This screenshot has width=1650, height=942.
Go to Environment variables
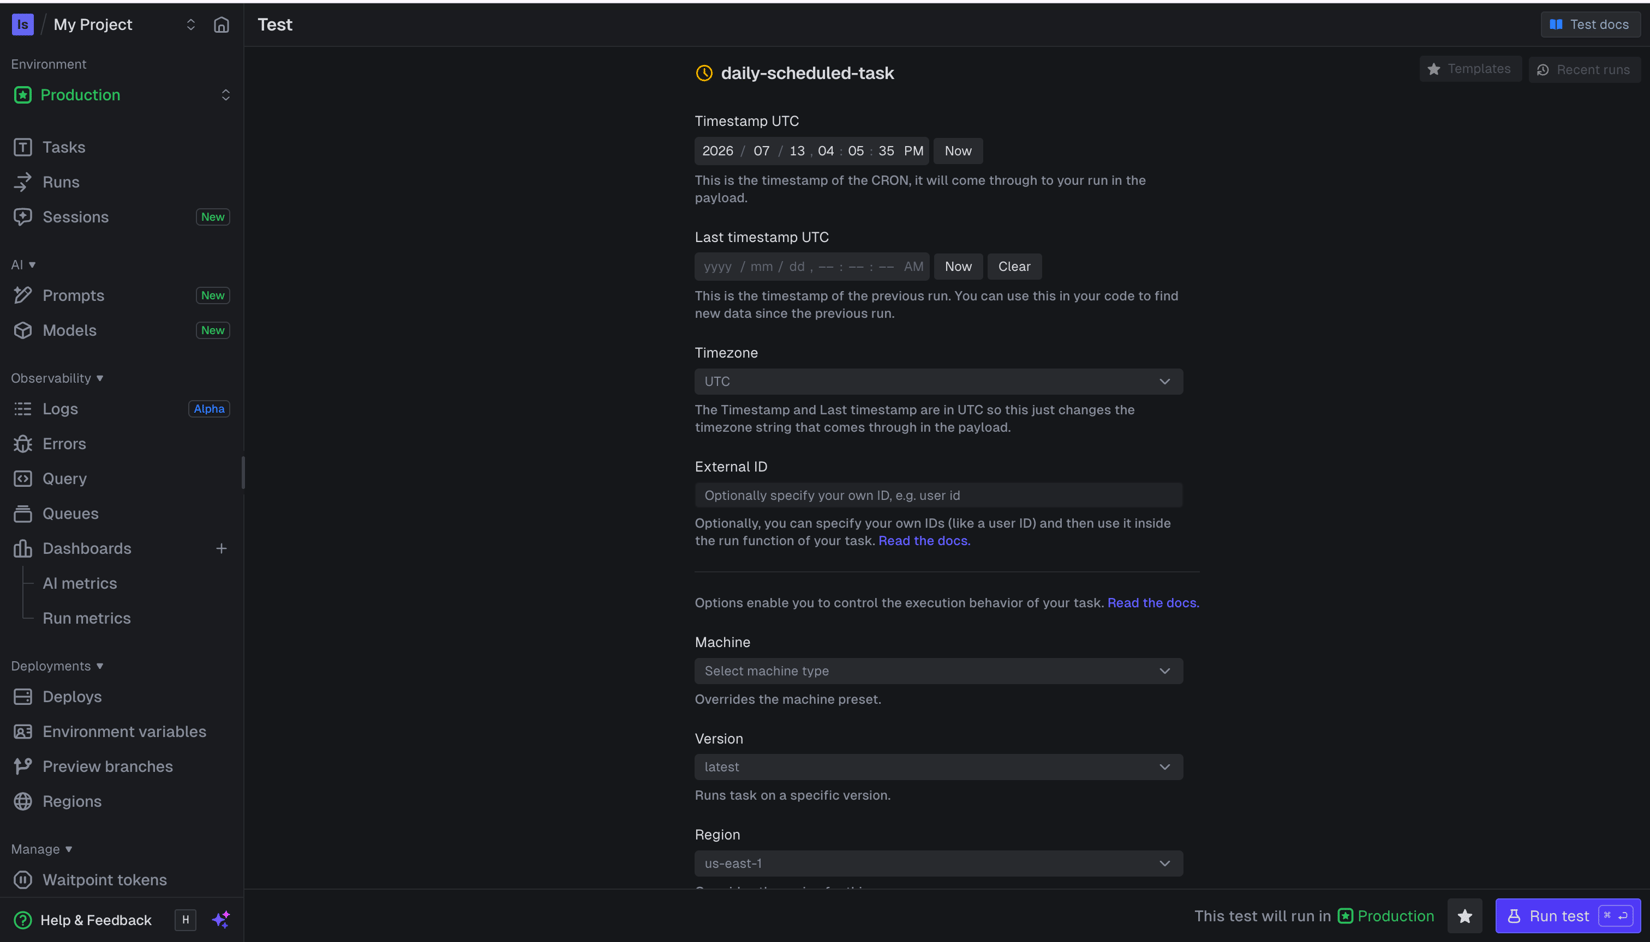pos(122,732)
